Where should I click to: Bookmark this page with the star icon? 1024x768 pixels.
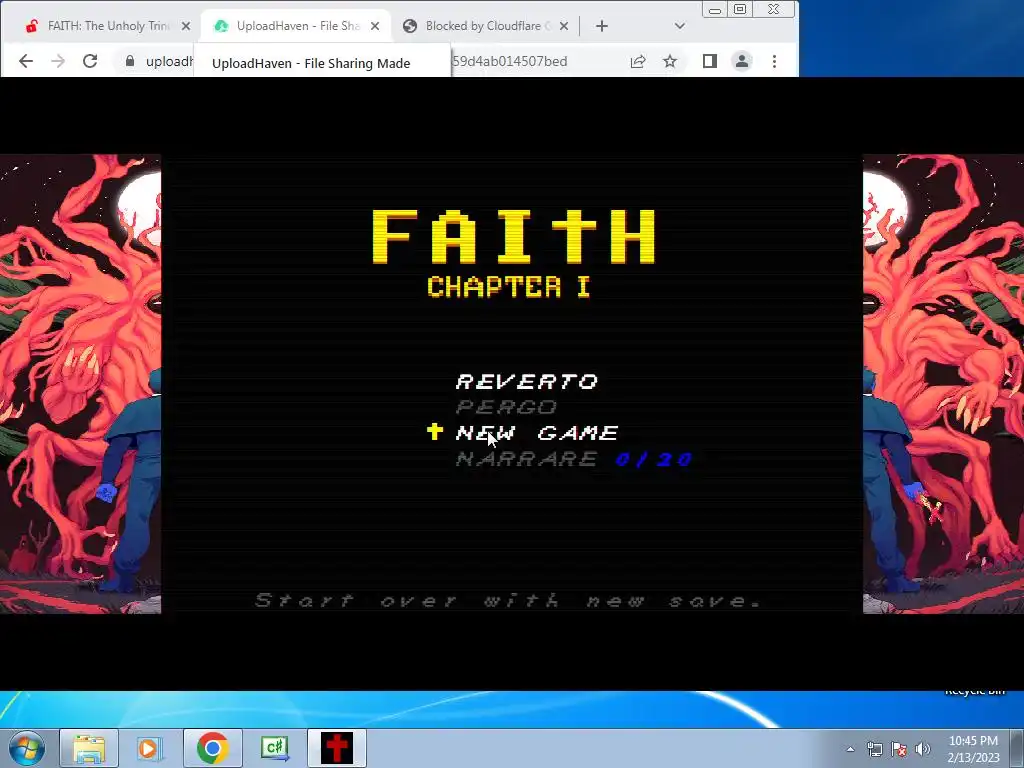coord(670,61)
